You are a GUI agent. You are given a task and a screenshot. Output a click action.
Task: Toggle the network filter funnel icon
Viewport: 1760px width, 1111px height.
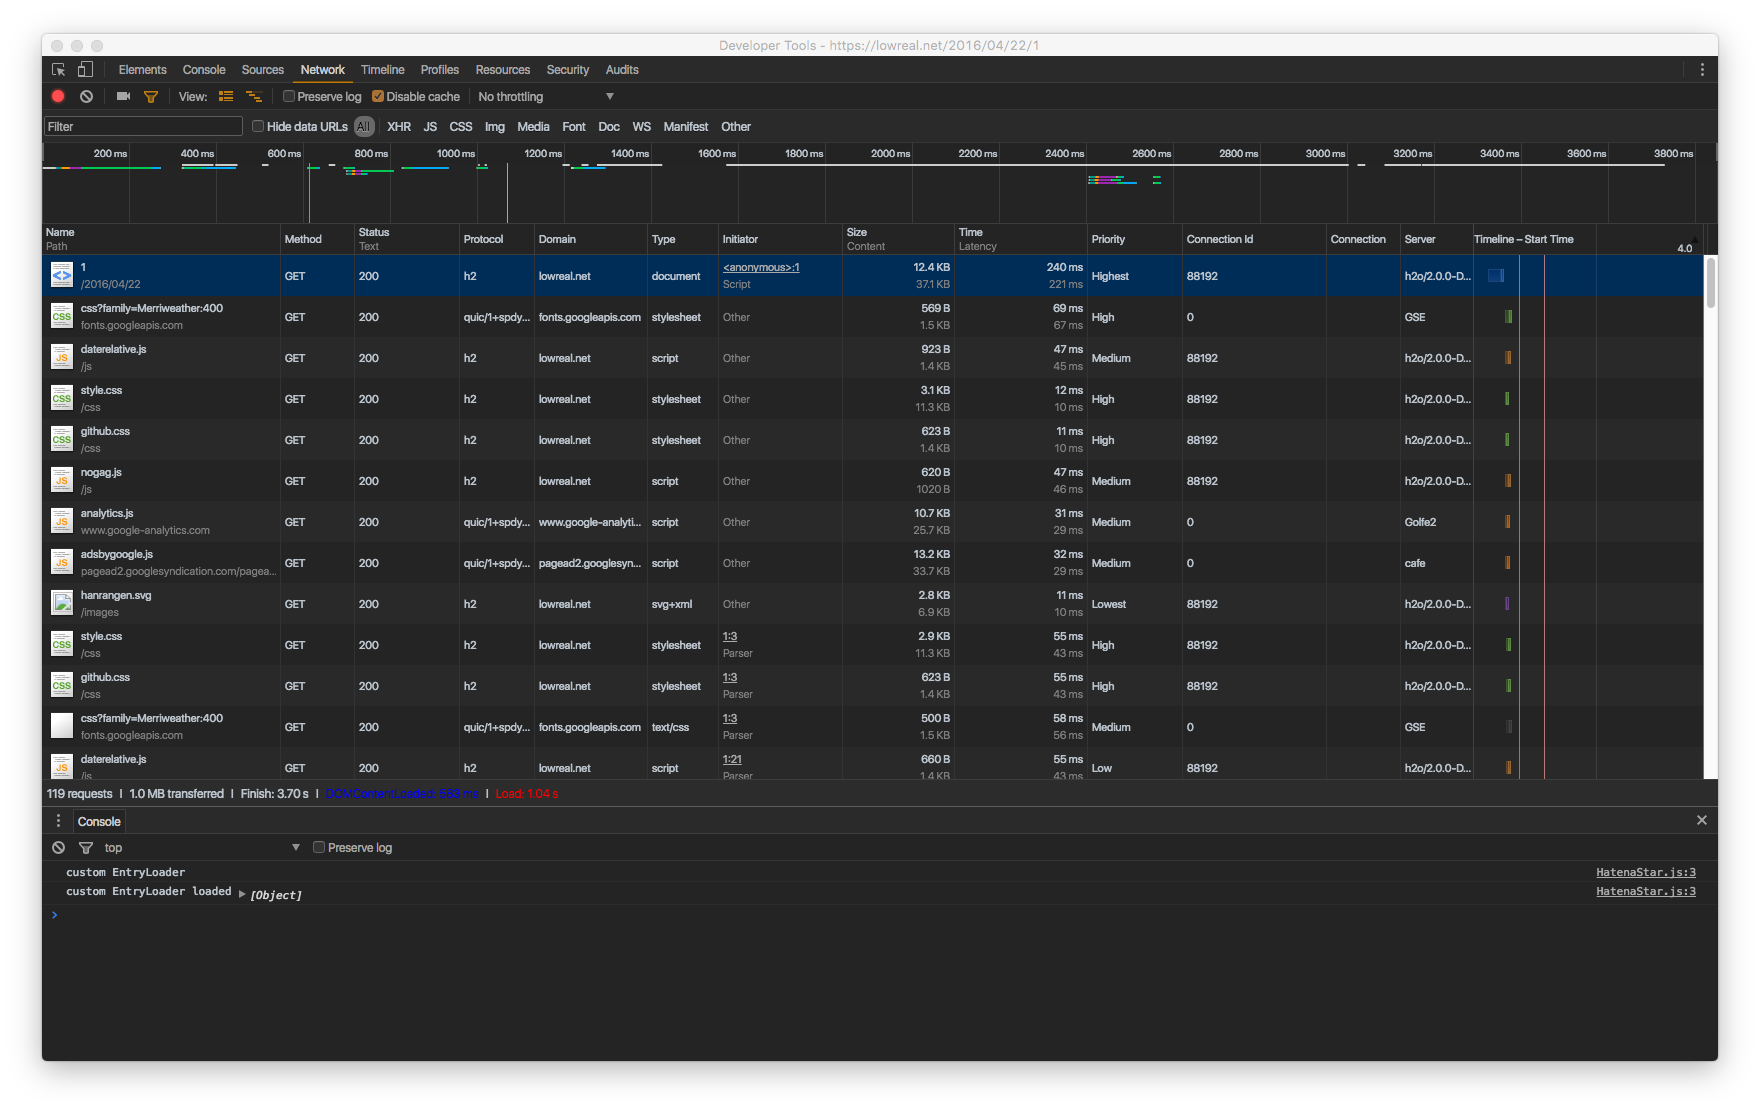click(x=151, y=97)
